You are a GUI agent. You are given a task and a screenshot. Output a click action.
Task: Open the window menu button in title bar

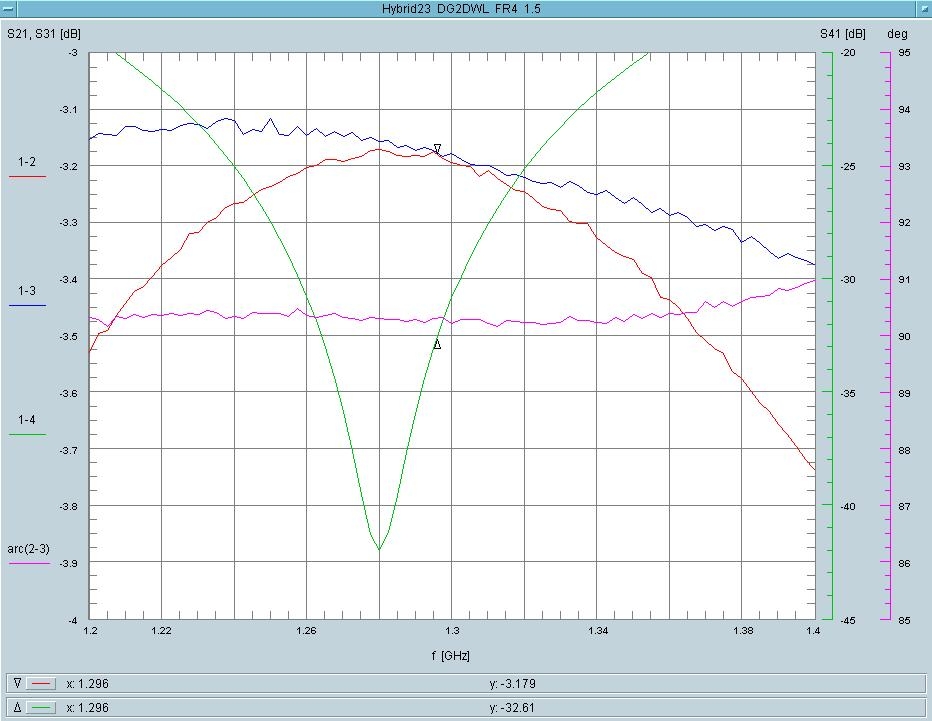(x=8, y=8)
